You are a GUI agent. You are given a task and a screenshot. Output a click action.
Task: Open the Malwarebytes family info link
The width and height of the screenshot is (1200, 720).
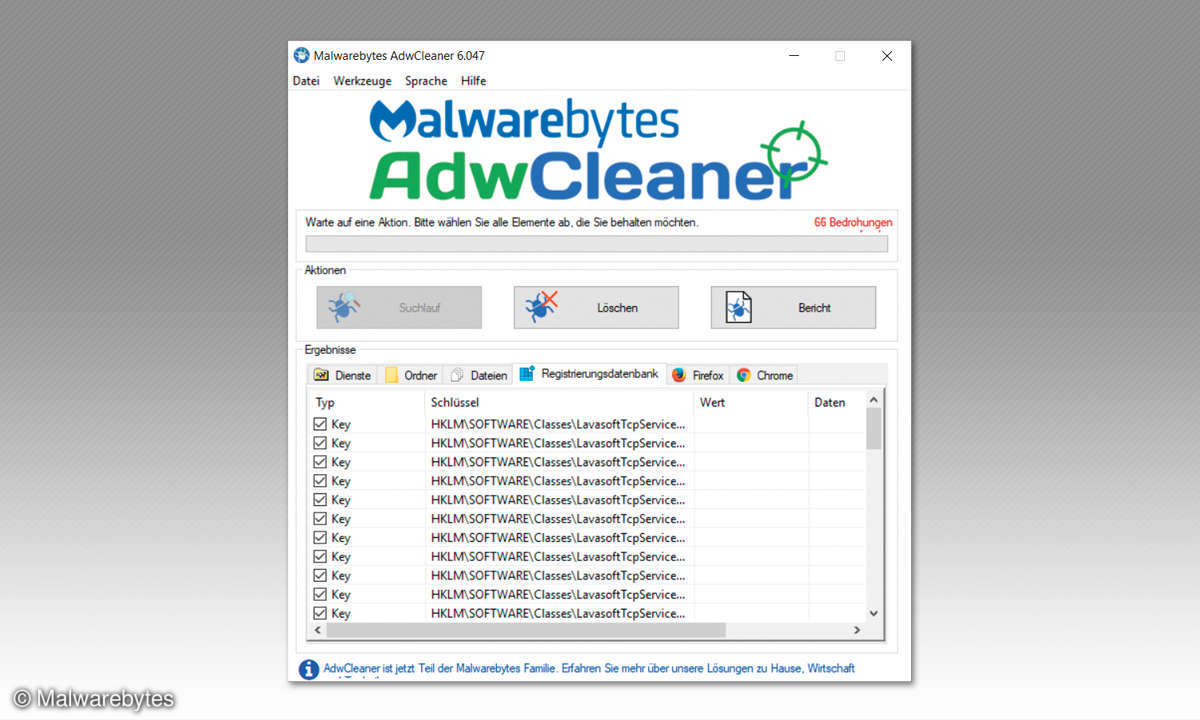tap(589, 668)
